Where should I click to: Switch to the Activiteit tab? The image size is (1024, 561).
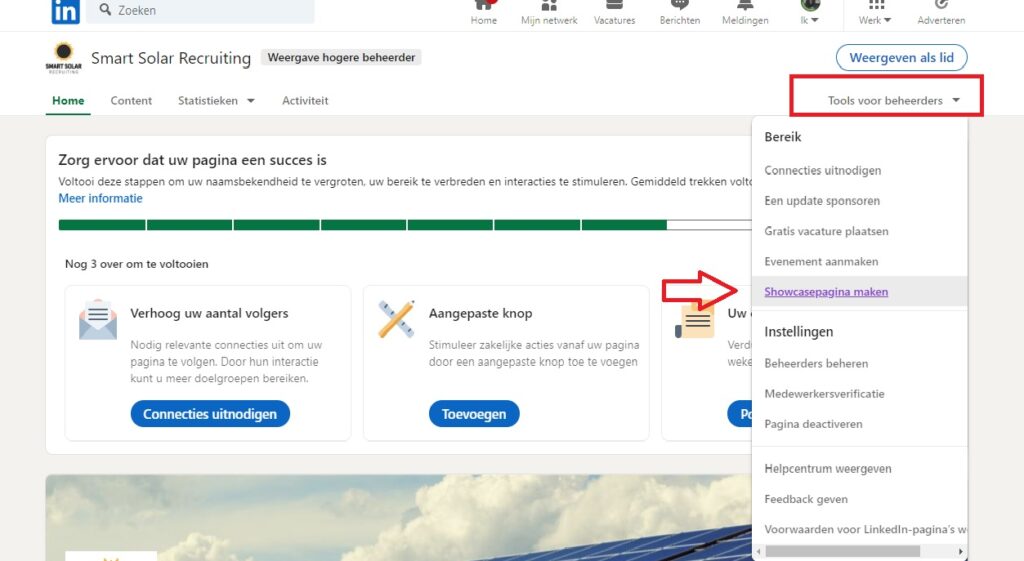point(305,101)
